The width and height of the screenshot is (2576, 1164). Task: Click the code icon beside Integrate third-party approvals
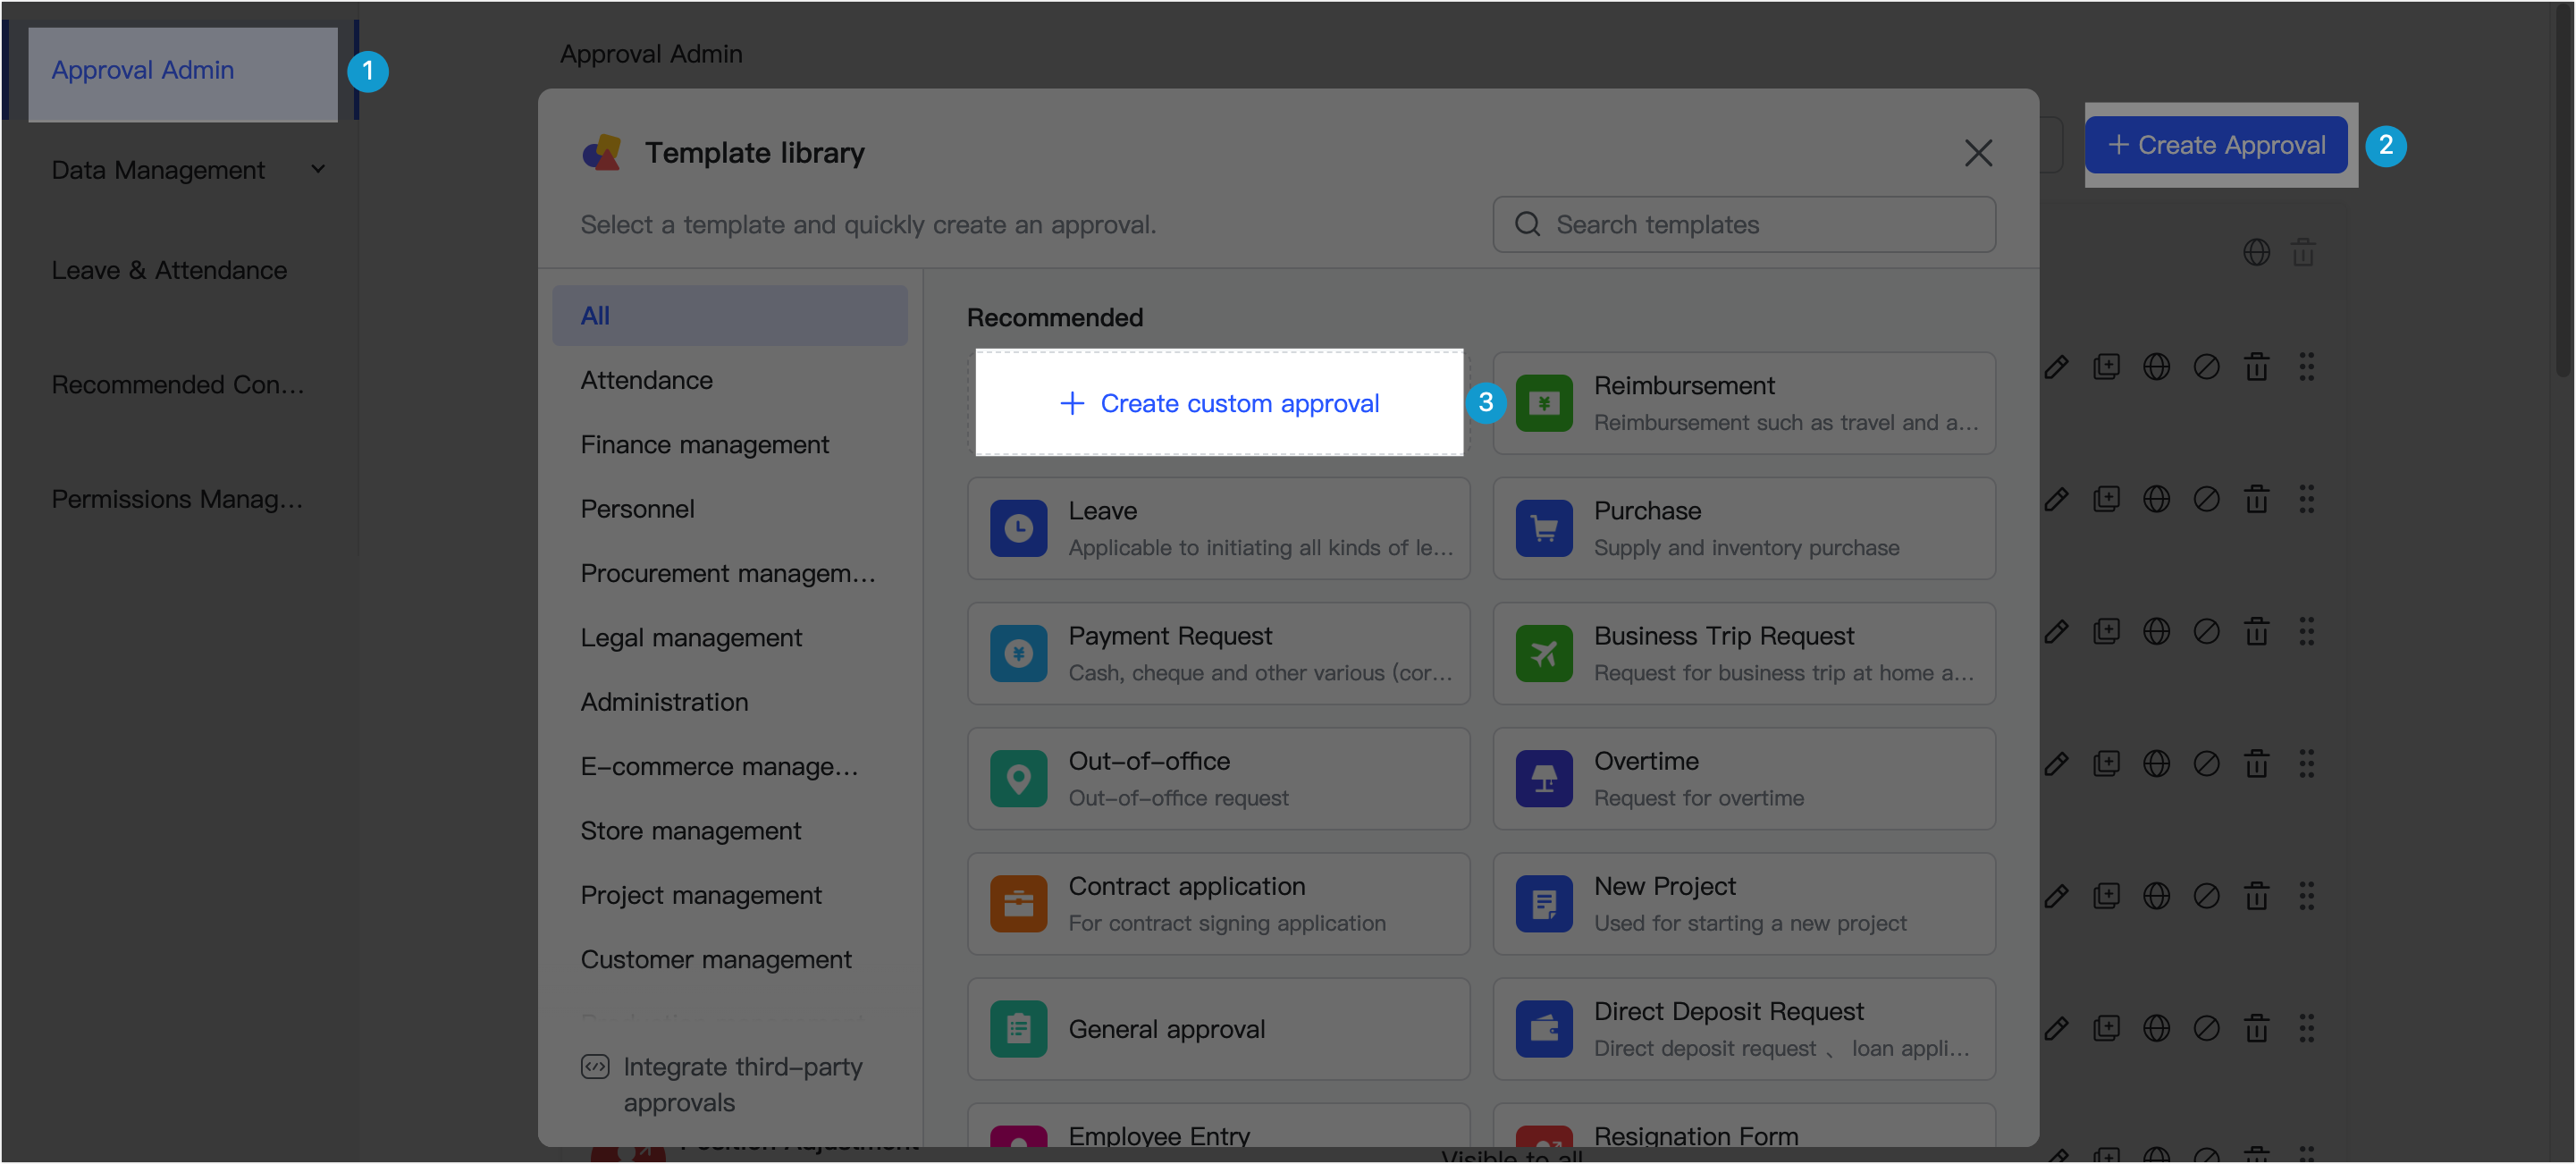(x=595, y=1066)
